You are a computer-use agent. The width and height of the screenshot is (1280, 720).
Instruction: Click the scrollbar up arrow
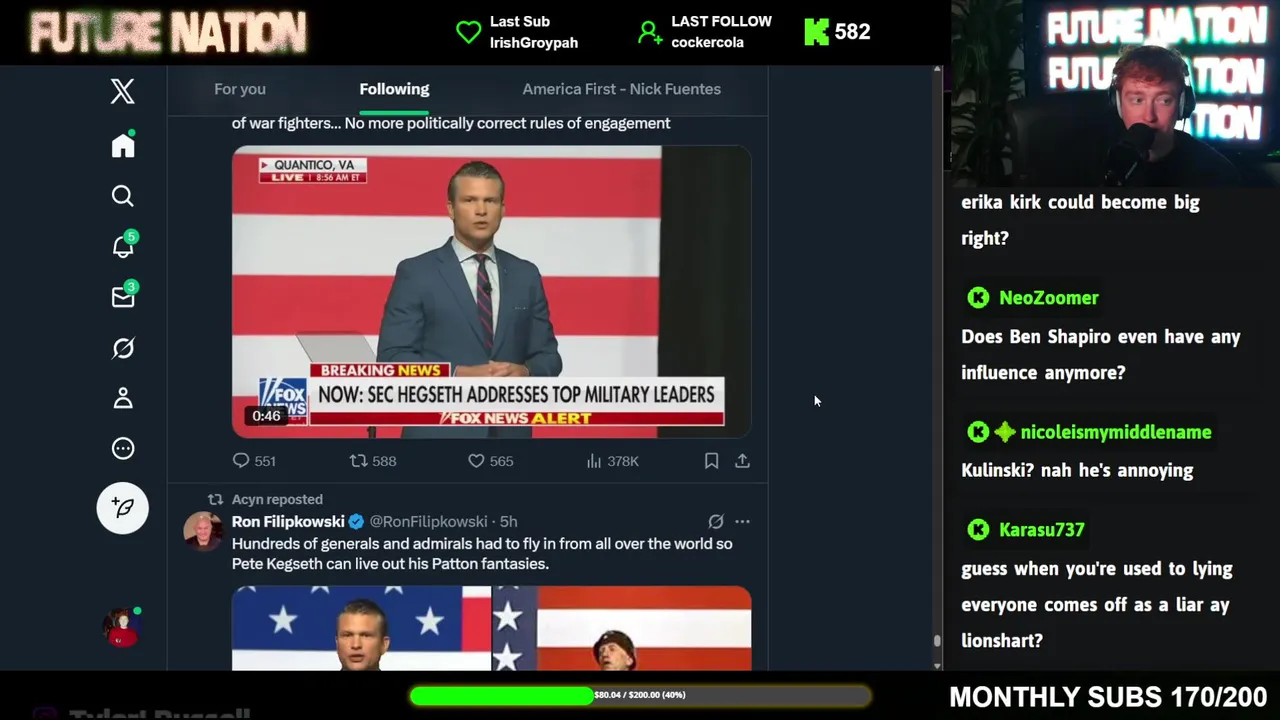(937, 70)
